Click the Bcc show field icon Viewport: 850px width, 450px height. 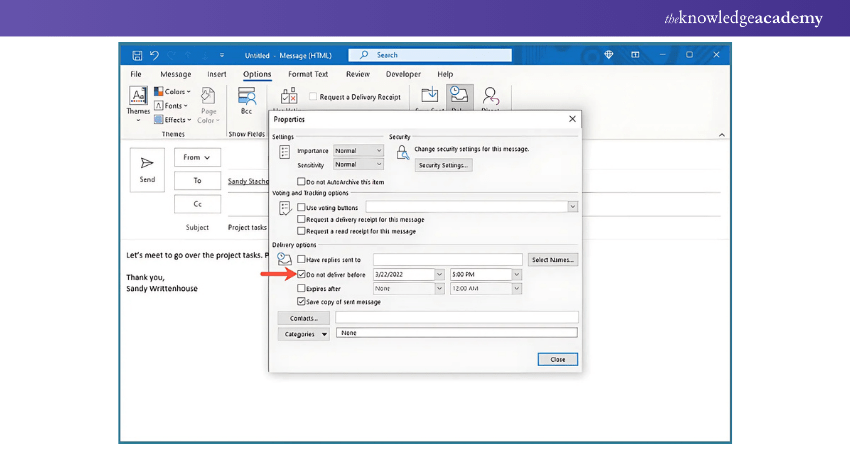click(x=245, y=96)
